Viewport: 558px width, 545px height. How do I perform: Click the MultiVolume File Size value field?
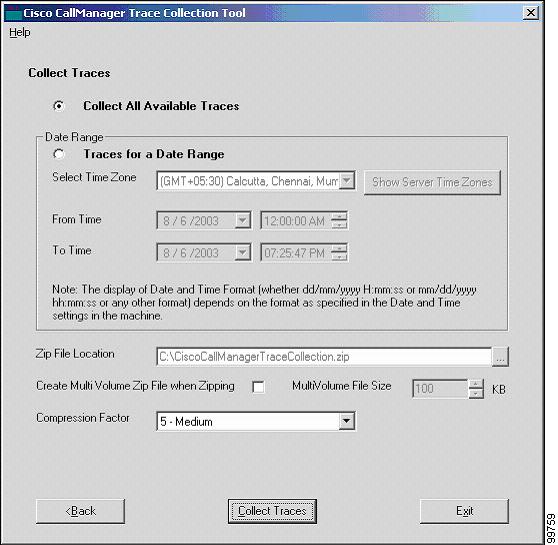click(x=440, y=388)
